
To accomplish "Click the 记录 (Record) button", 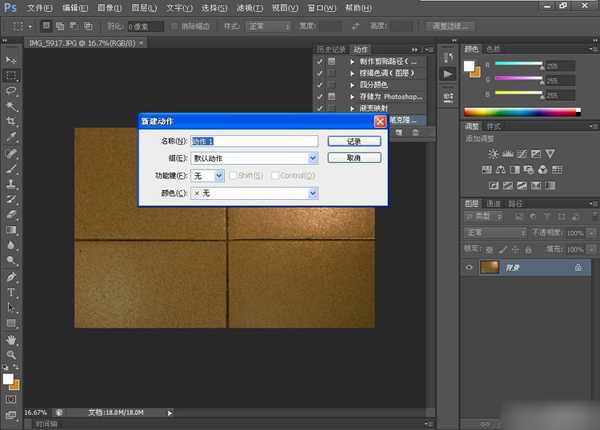I will pyautogui.click(x=353, y=141).
